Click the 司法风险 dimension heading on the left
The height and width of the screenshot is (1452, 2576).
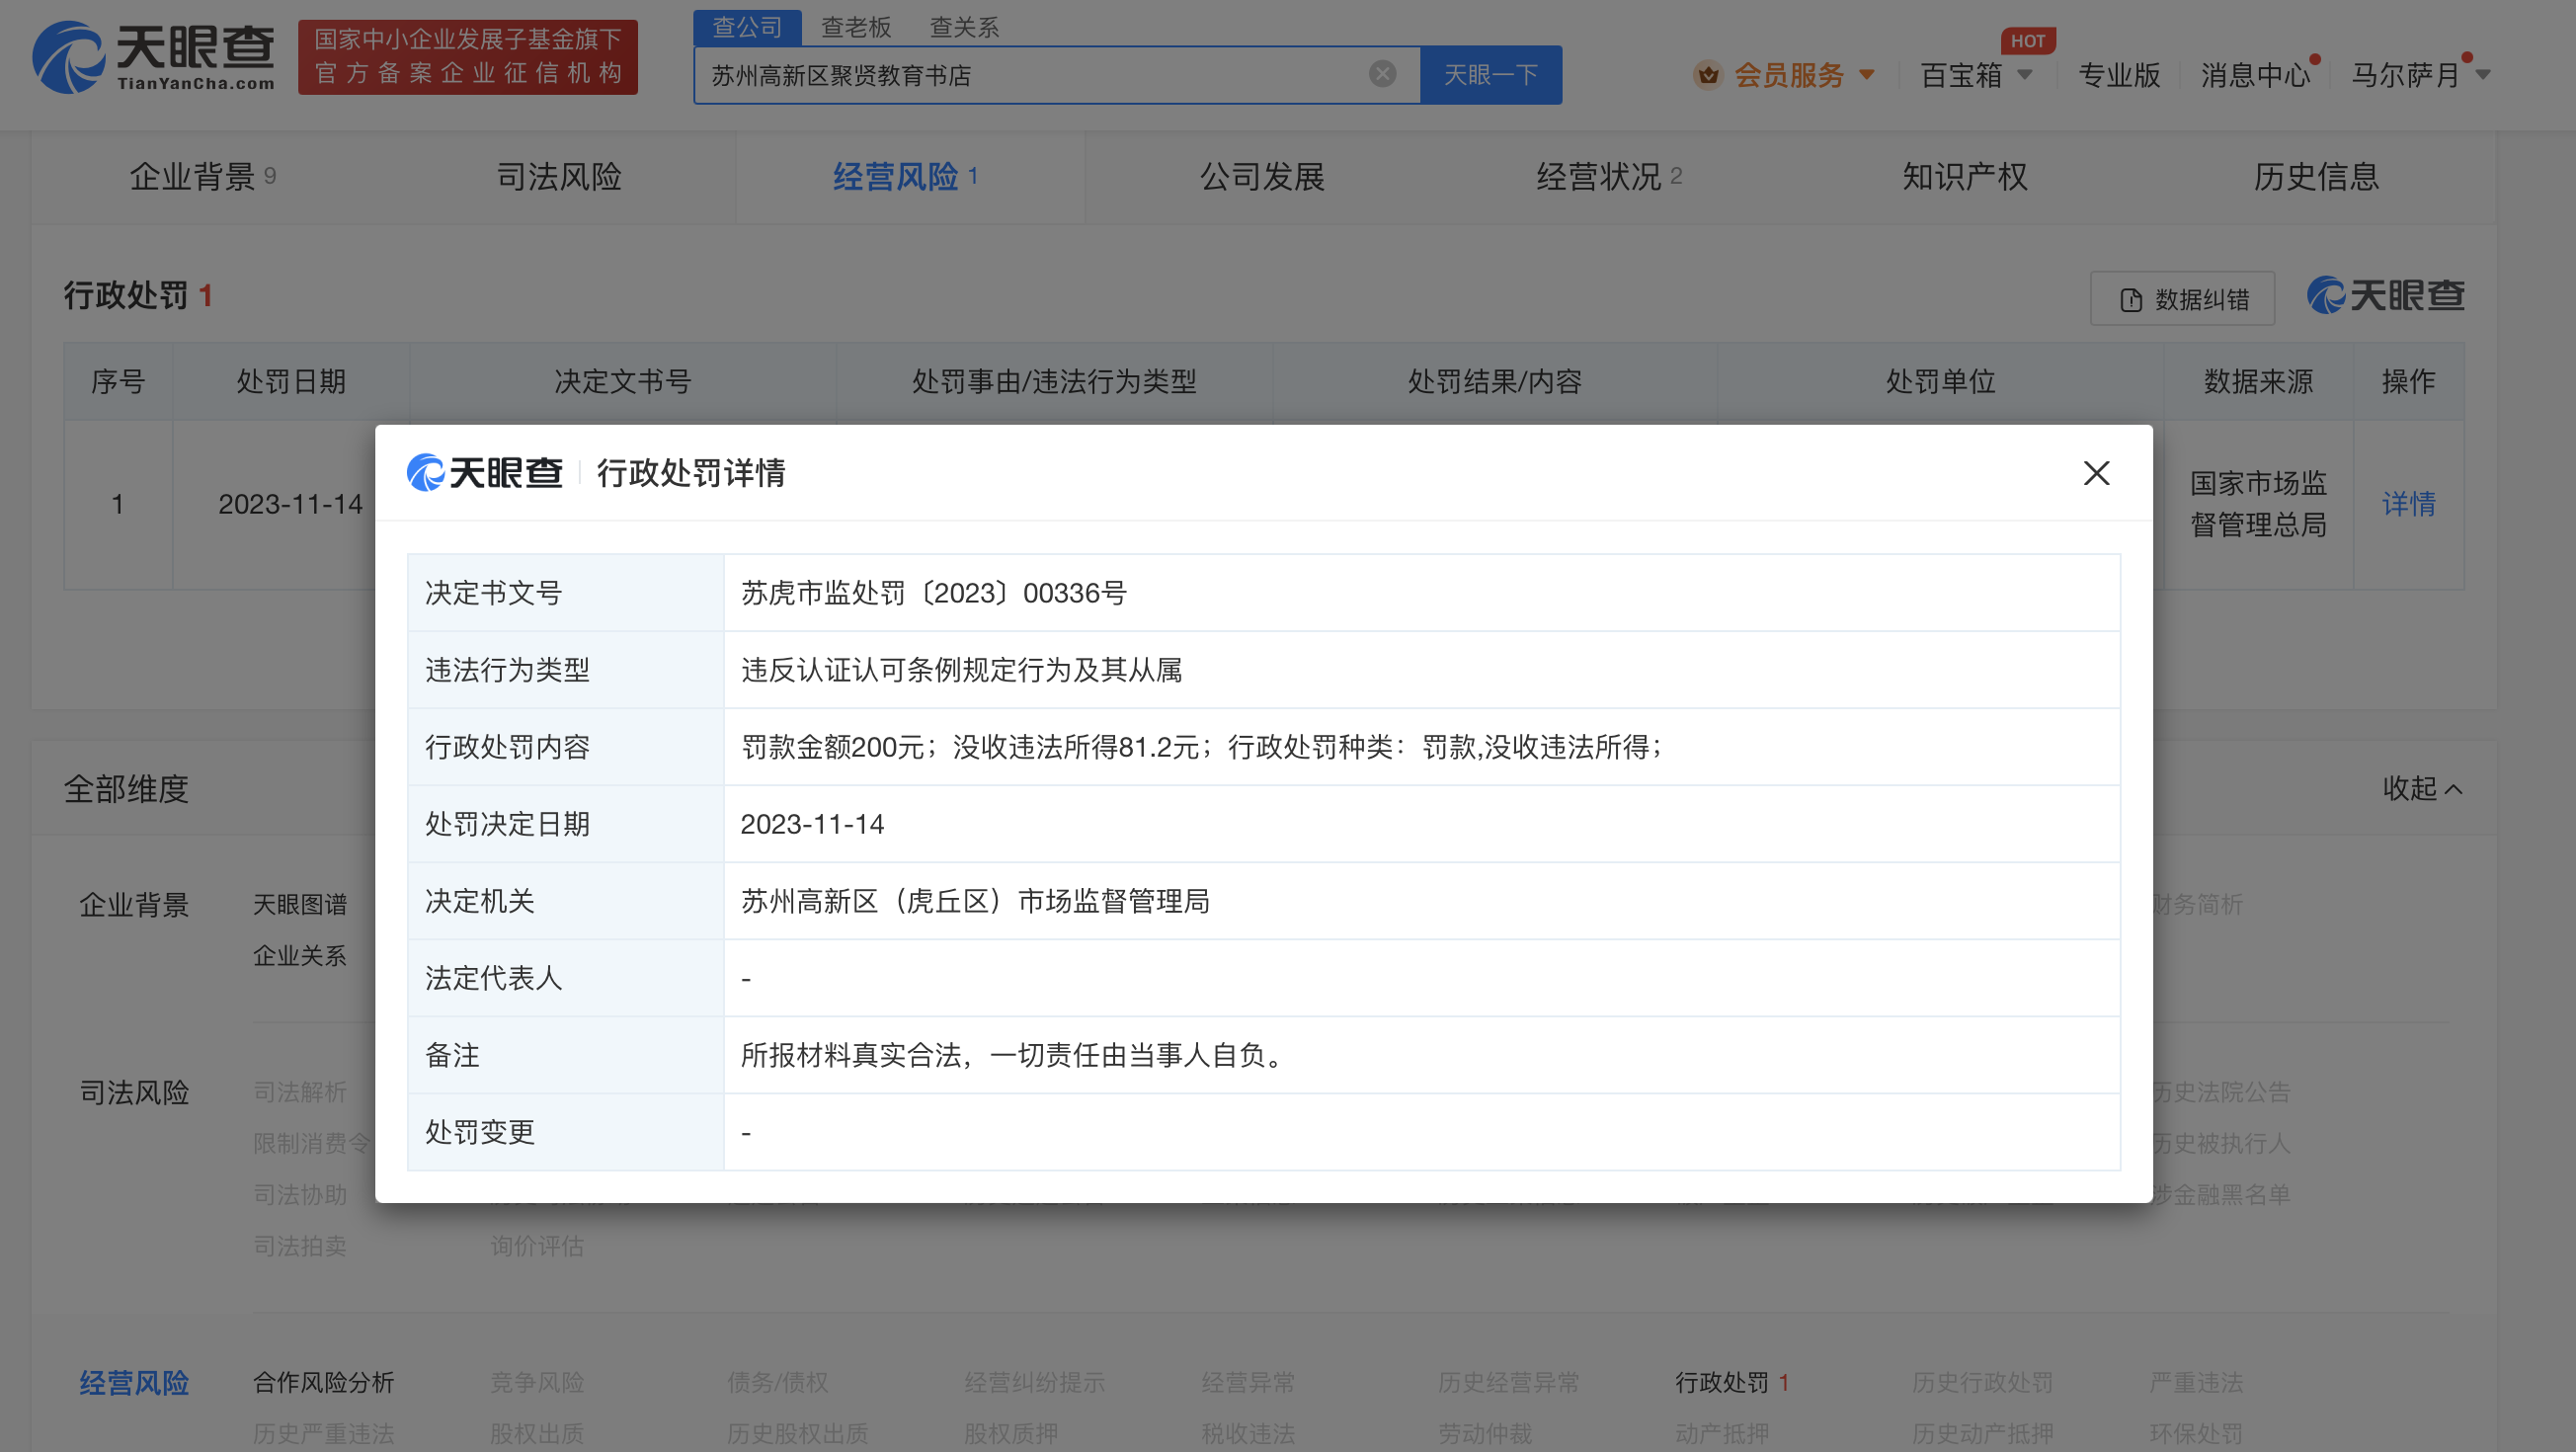tap(134, 1093)
